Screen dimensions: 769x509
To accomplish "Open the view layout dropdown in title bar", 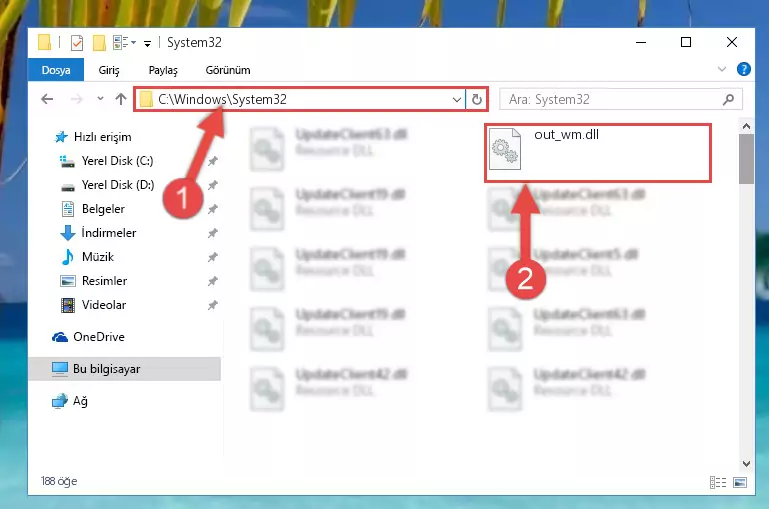I will [x=125, y=43].
